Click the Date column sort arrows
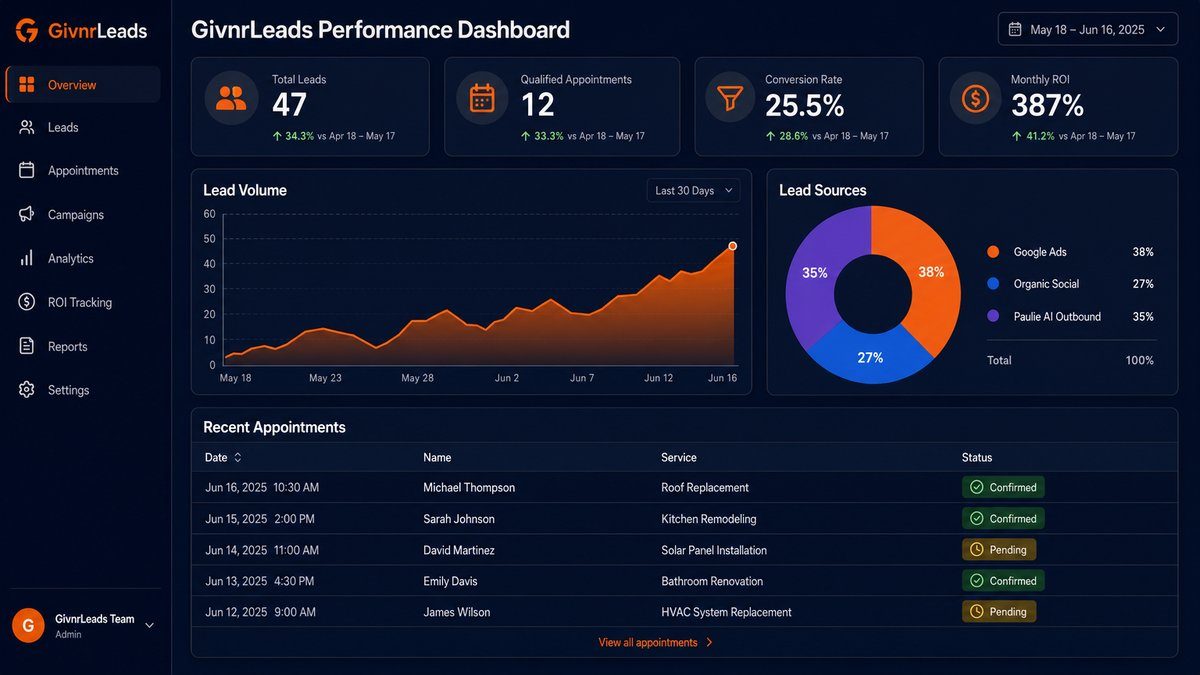The image size is (1200, 675). coord(238,457)
